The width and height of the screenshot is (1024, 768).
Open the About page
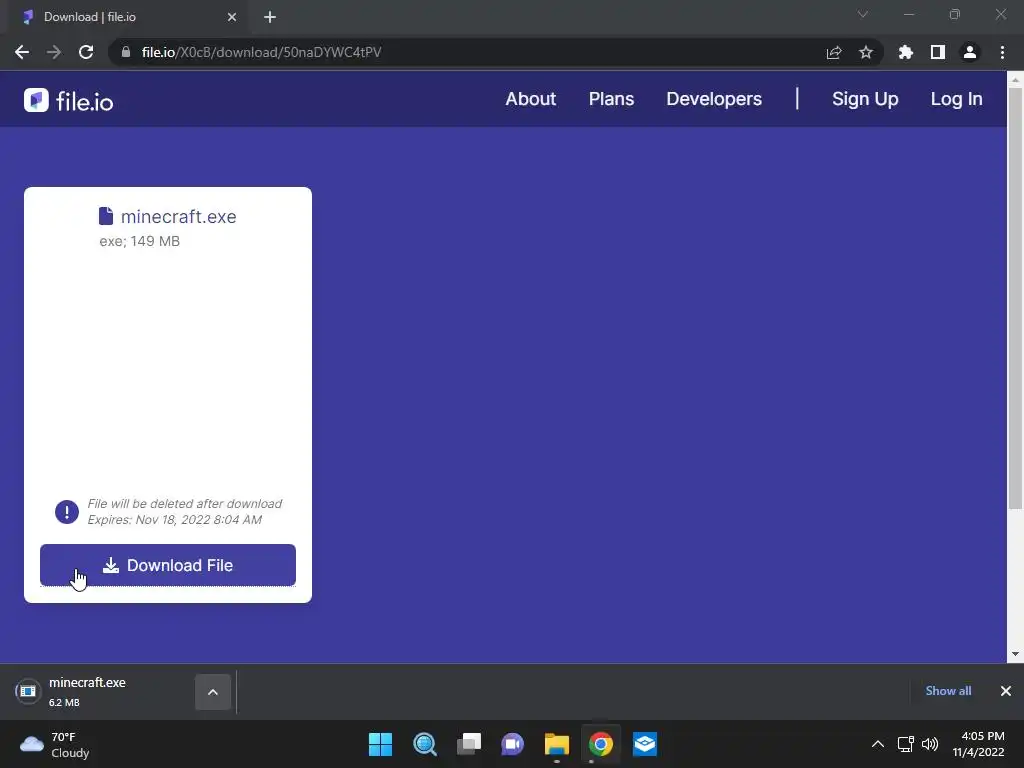pos(530,99)
